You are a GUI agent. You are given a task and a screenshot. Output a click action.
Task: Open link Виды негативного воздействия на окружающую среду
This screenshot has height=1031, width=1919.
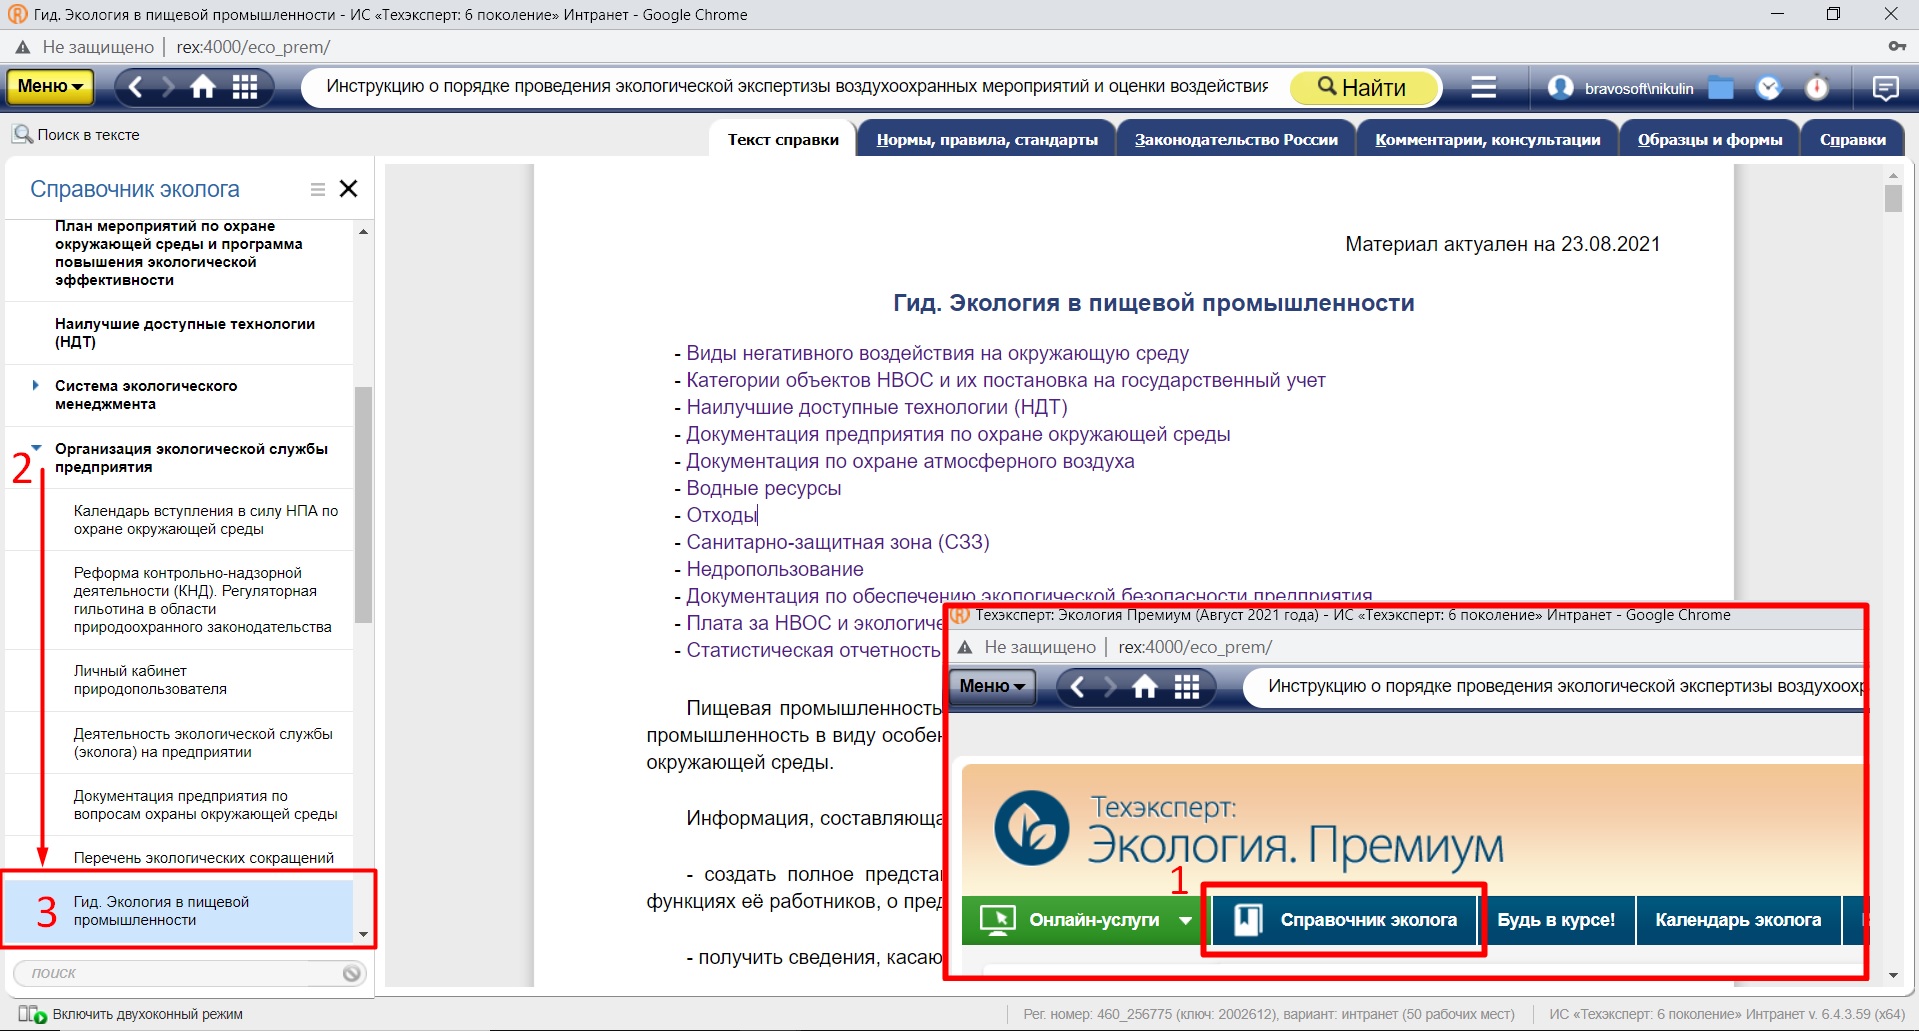[x=937, y=353]
